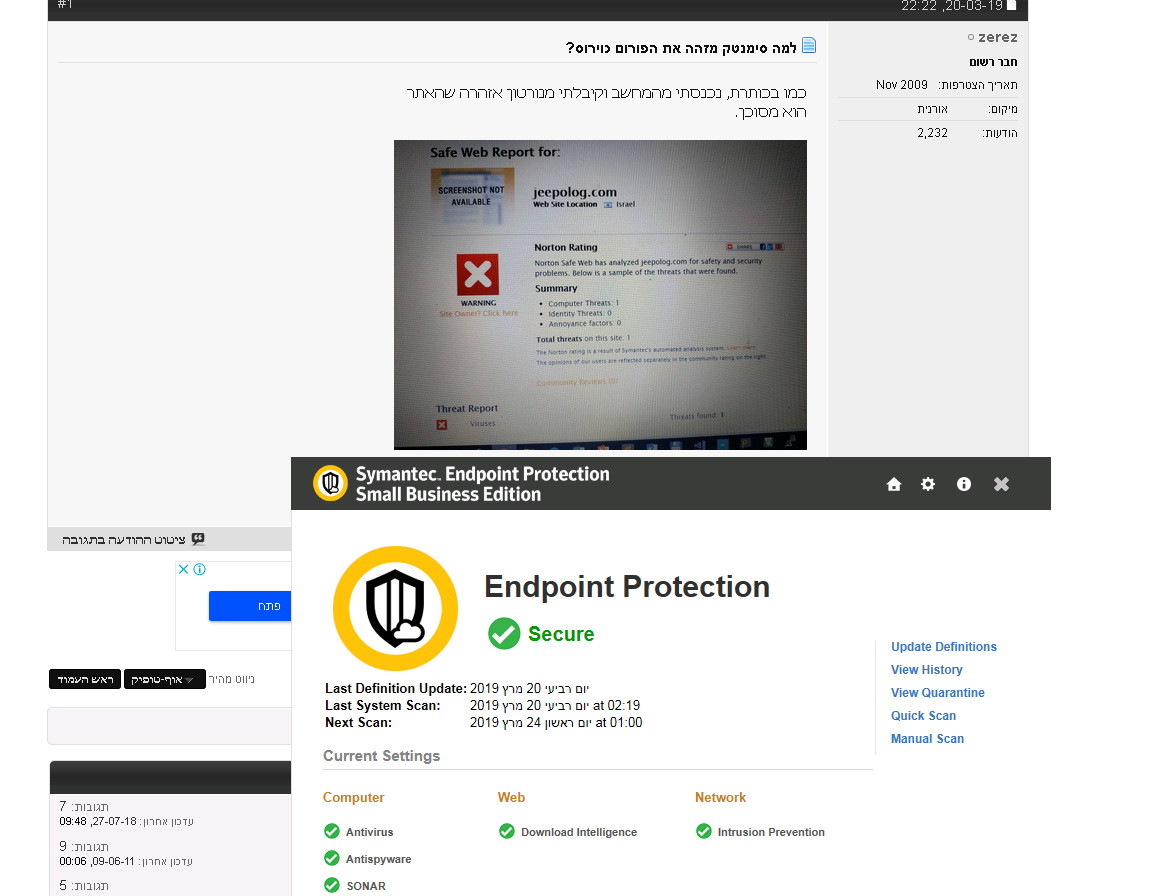Open the אוף-טופיק quick navigation dropdown
This screenshot has height=896, width=1154.
[165, 679]
